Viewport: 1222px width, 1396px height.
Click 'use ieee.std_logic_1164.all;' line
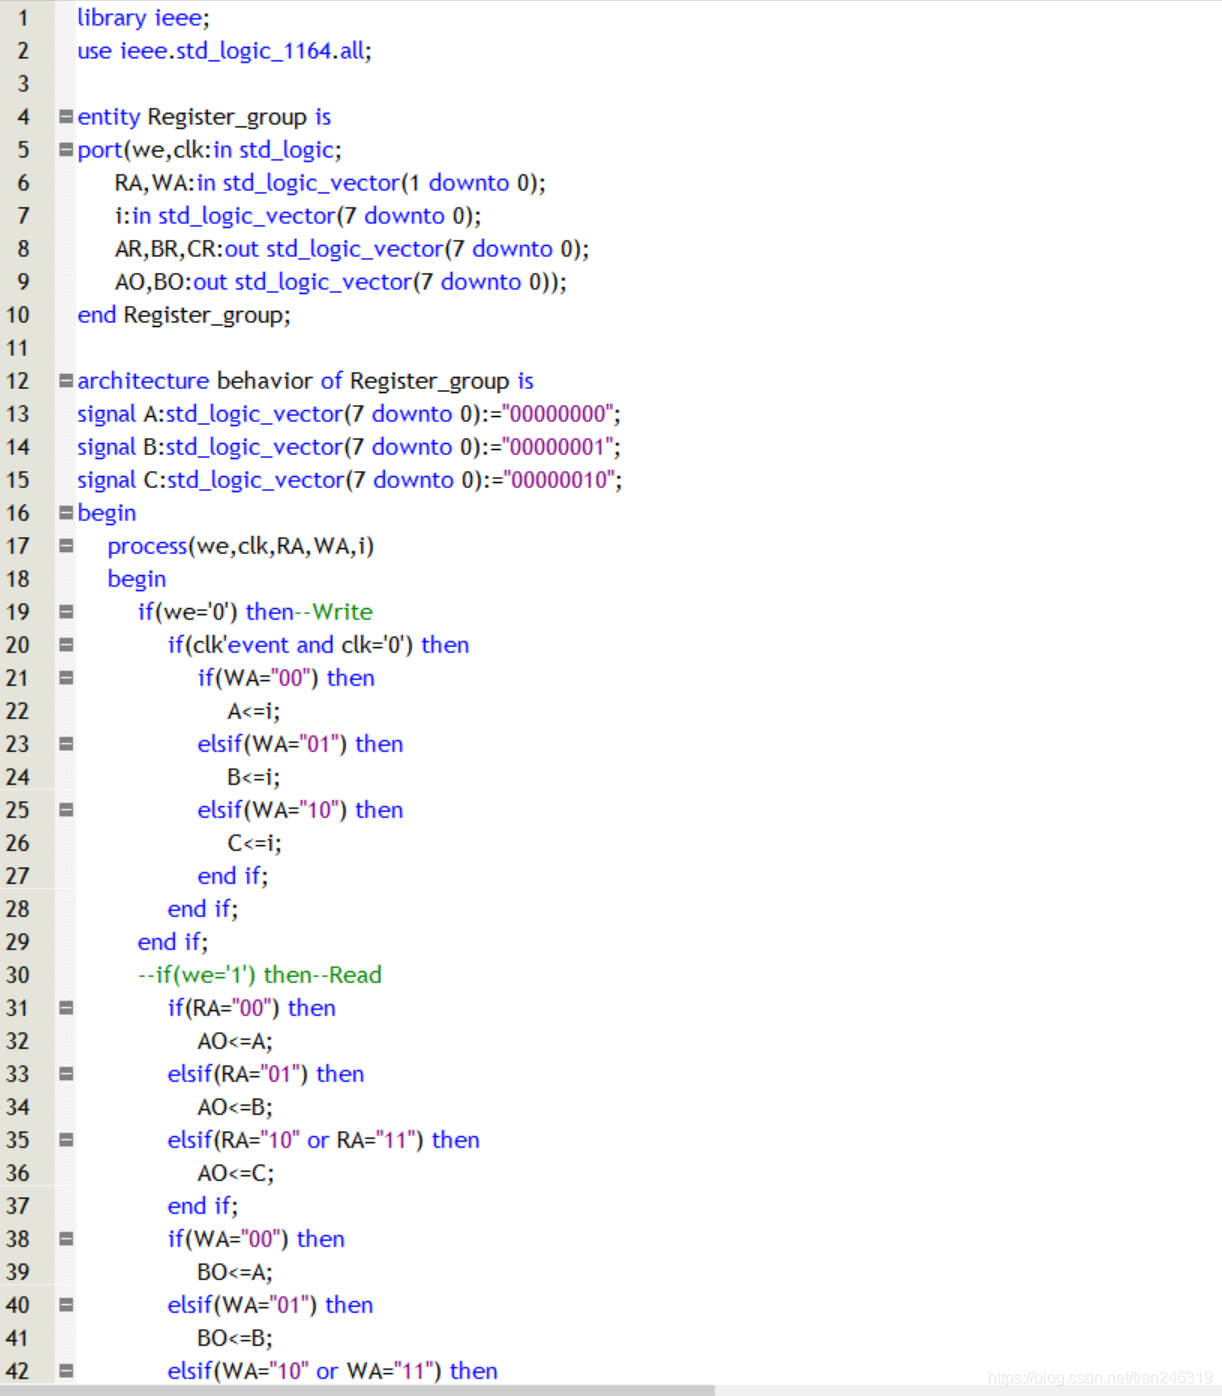[x=224, y=51]
